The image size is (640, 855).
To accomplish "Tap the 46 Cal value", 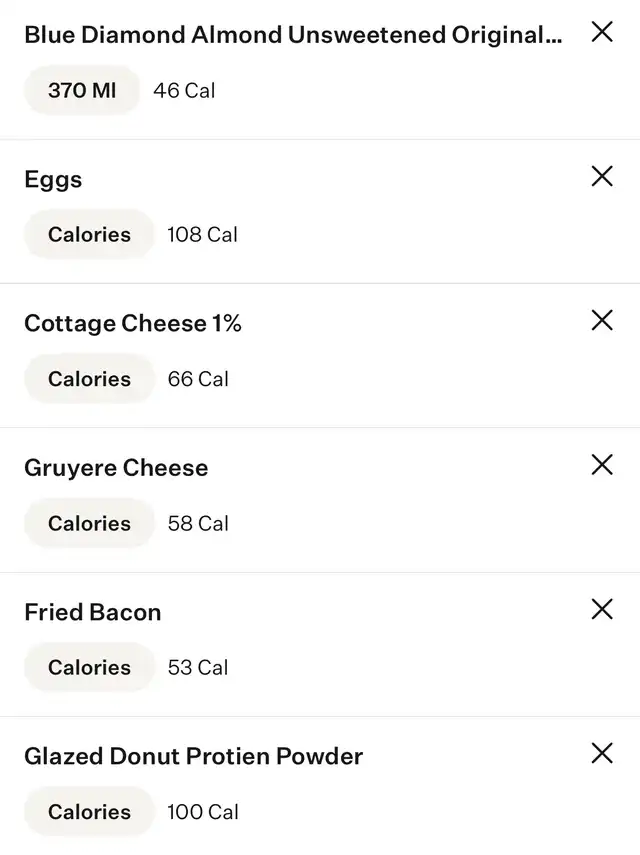I will (184, 90).
